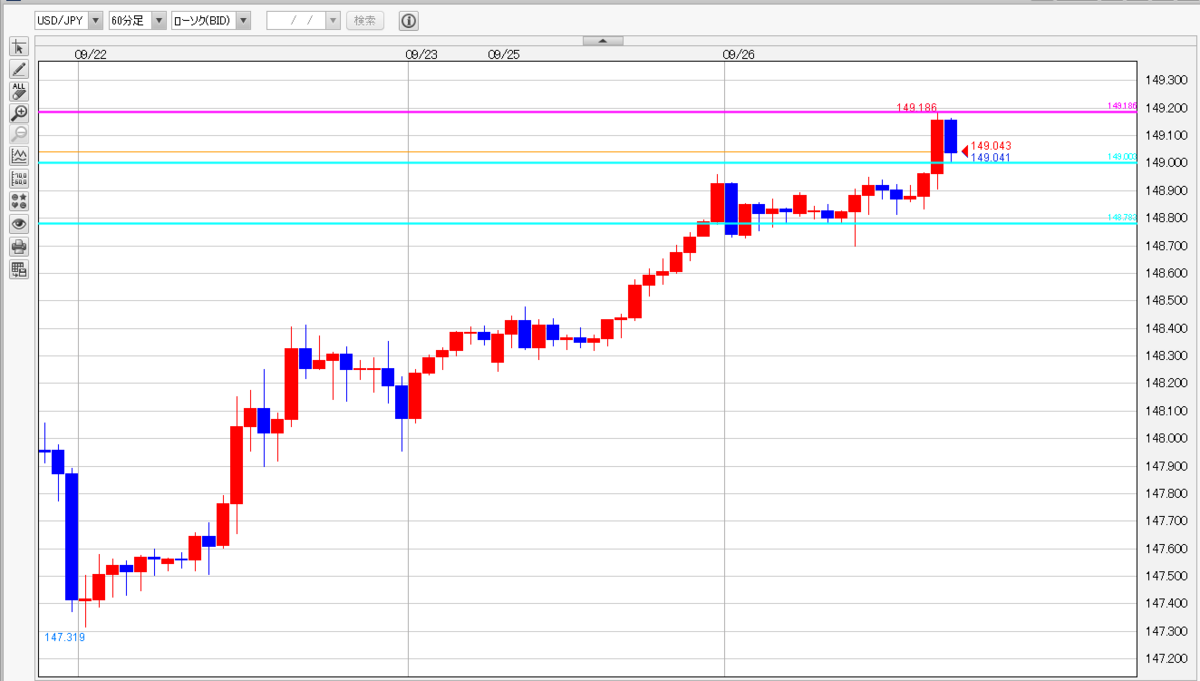
Task: Open the info button in the toolbar
Action: [409, 20]
